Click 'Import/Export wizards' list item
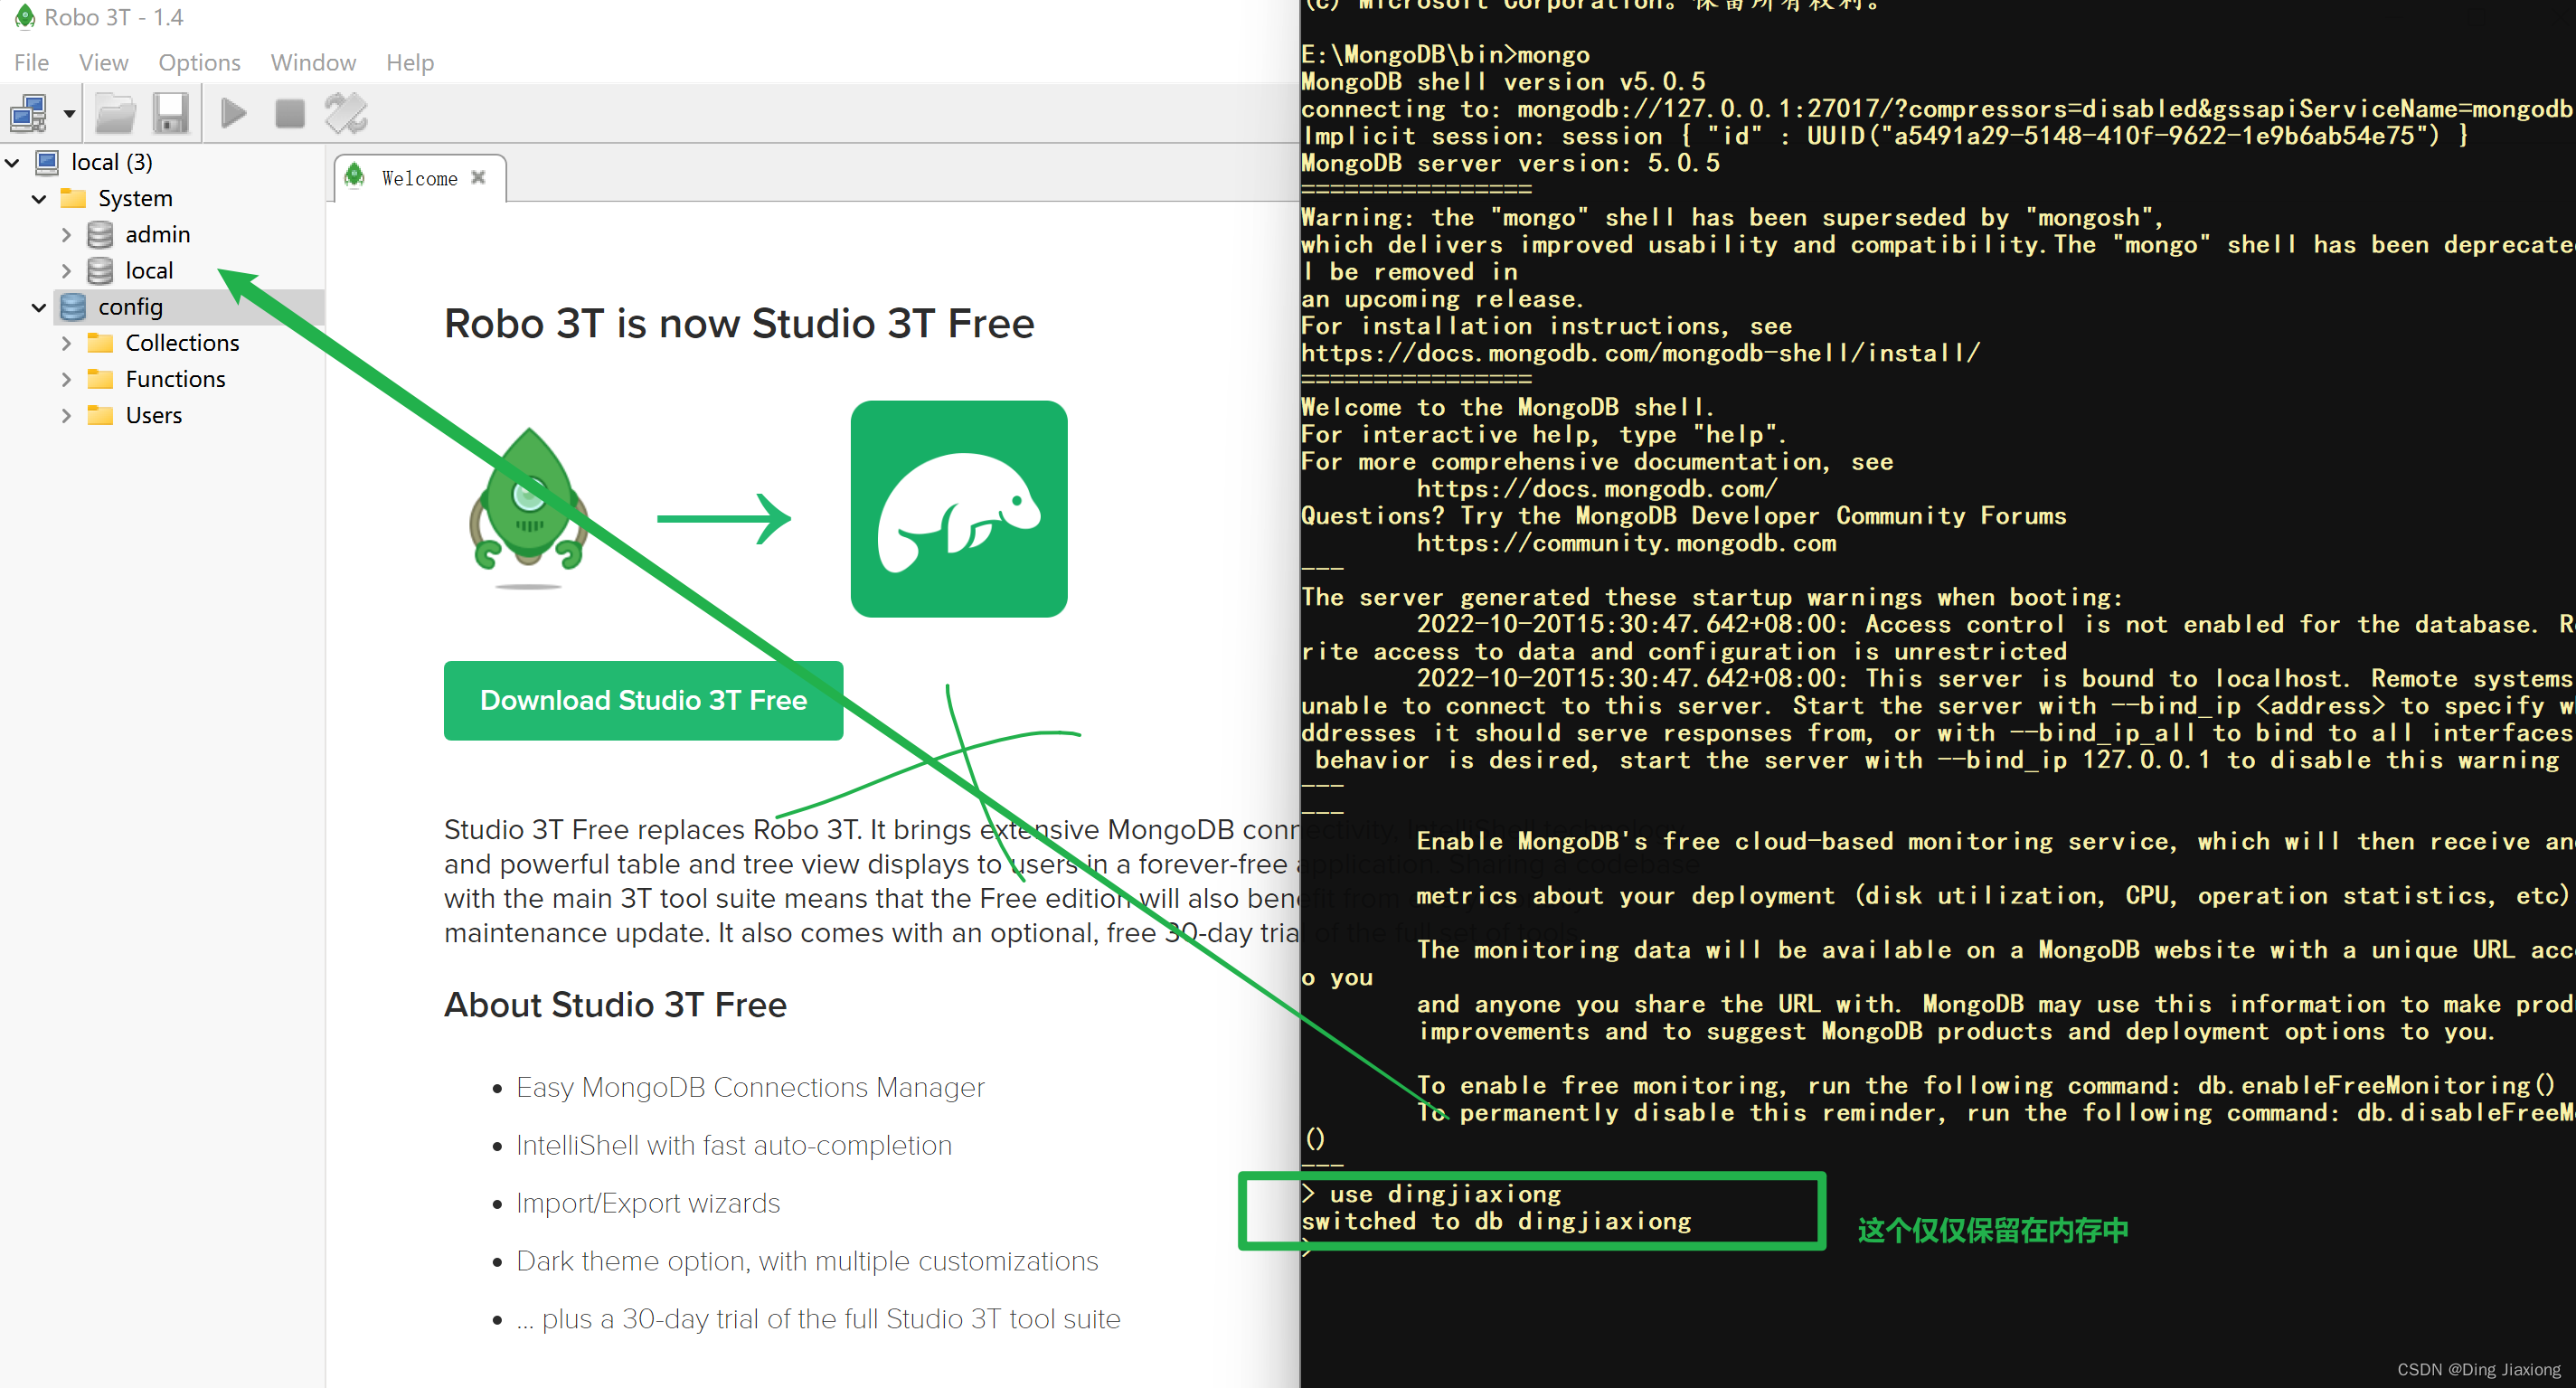The width and height of the screenshot is (2576, 1388). (648, 1203)
